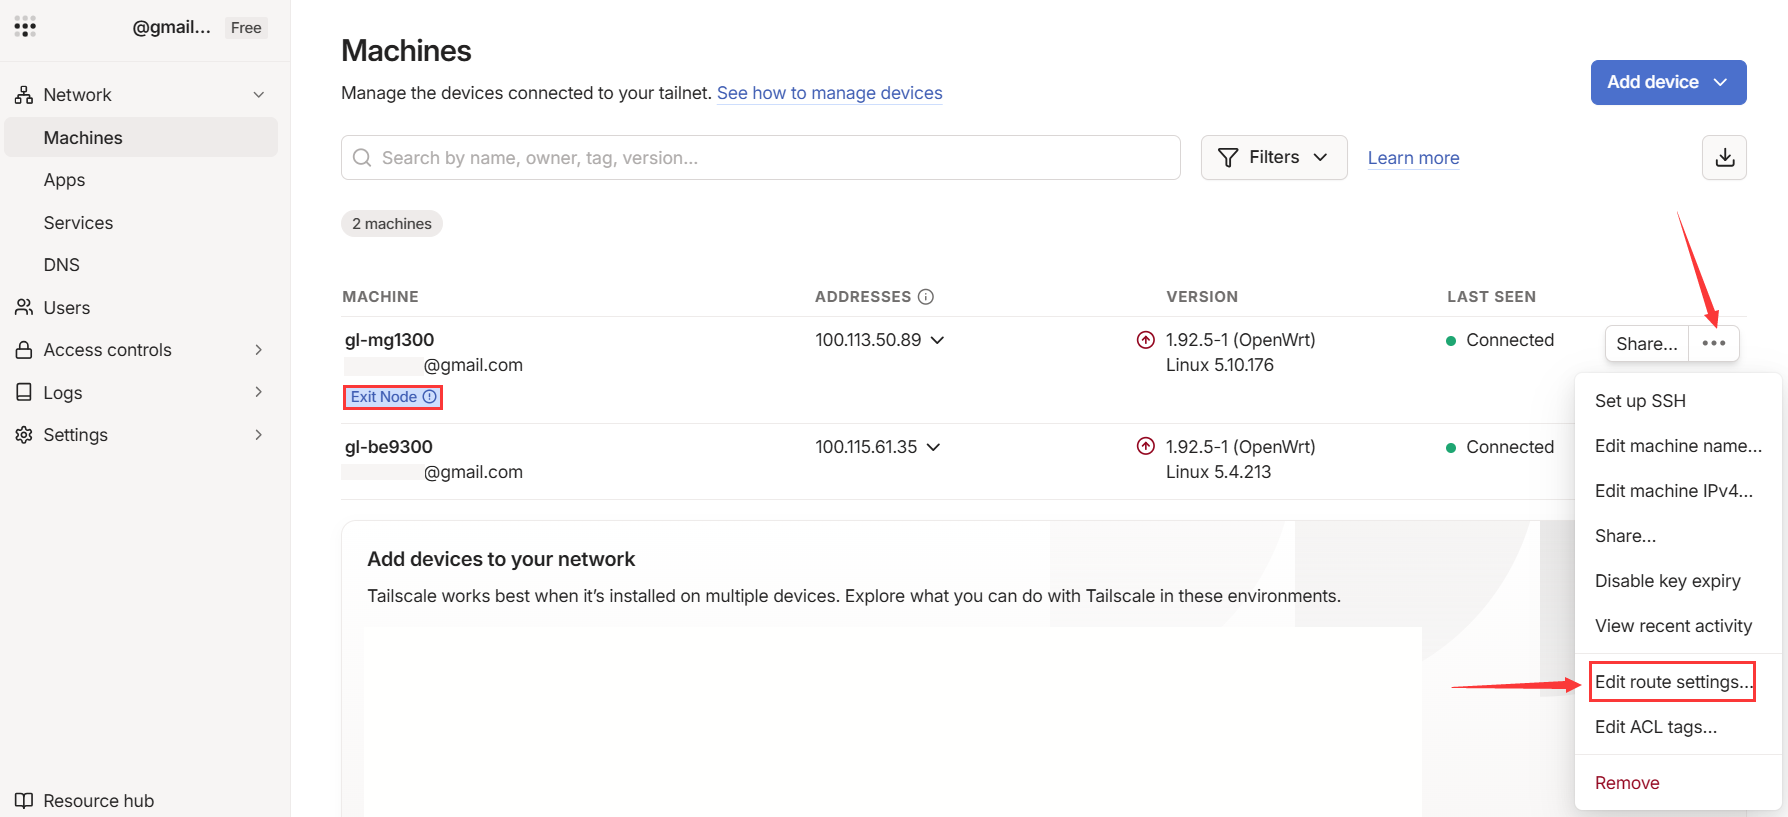Expand addresses for 100.115.61.35
The image size is (1788, 817).
(x=934, y=447)
